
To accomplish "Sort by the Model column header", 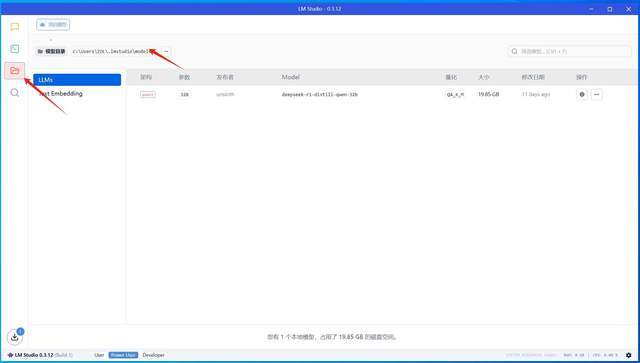I will pyautogui.click(x=291, y=77).
